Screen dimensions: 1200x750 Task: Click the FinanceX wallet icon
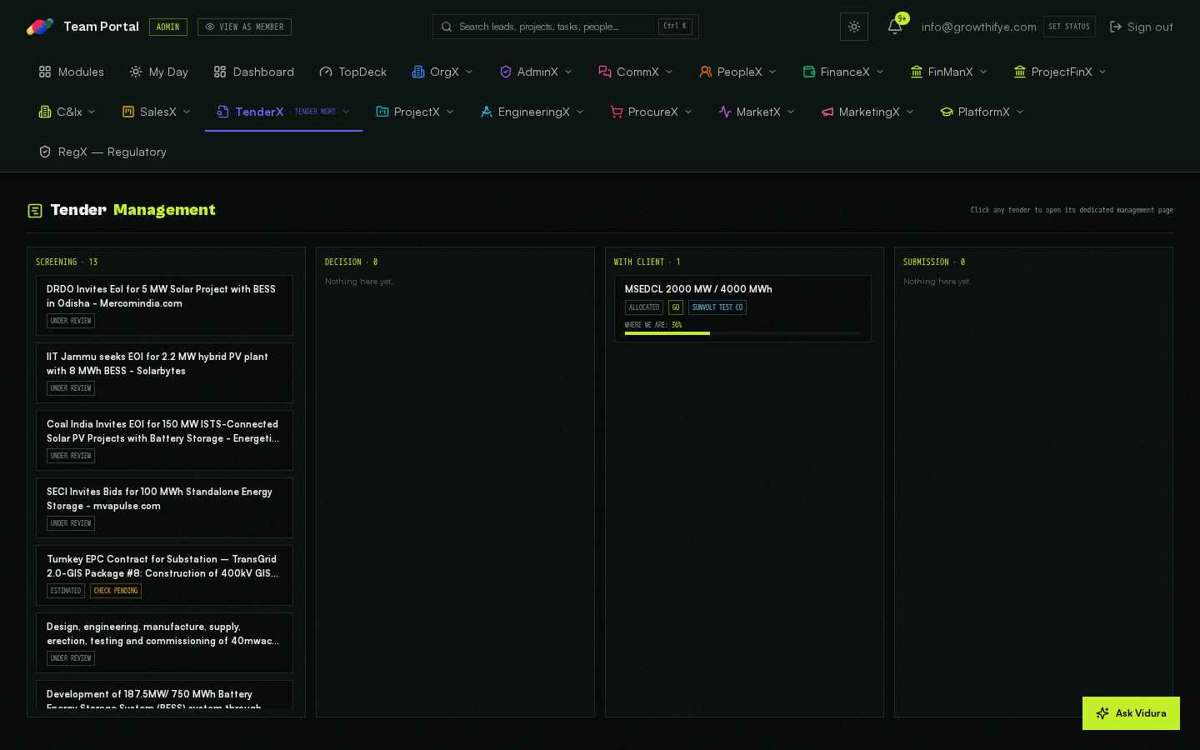(x=809, y=72)
